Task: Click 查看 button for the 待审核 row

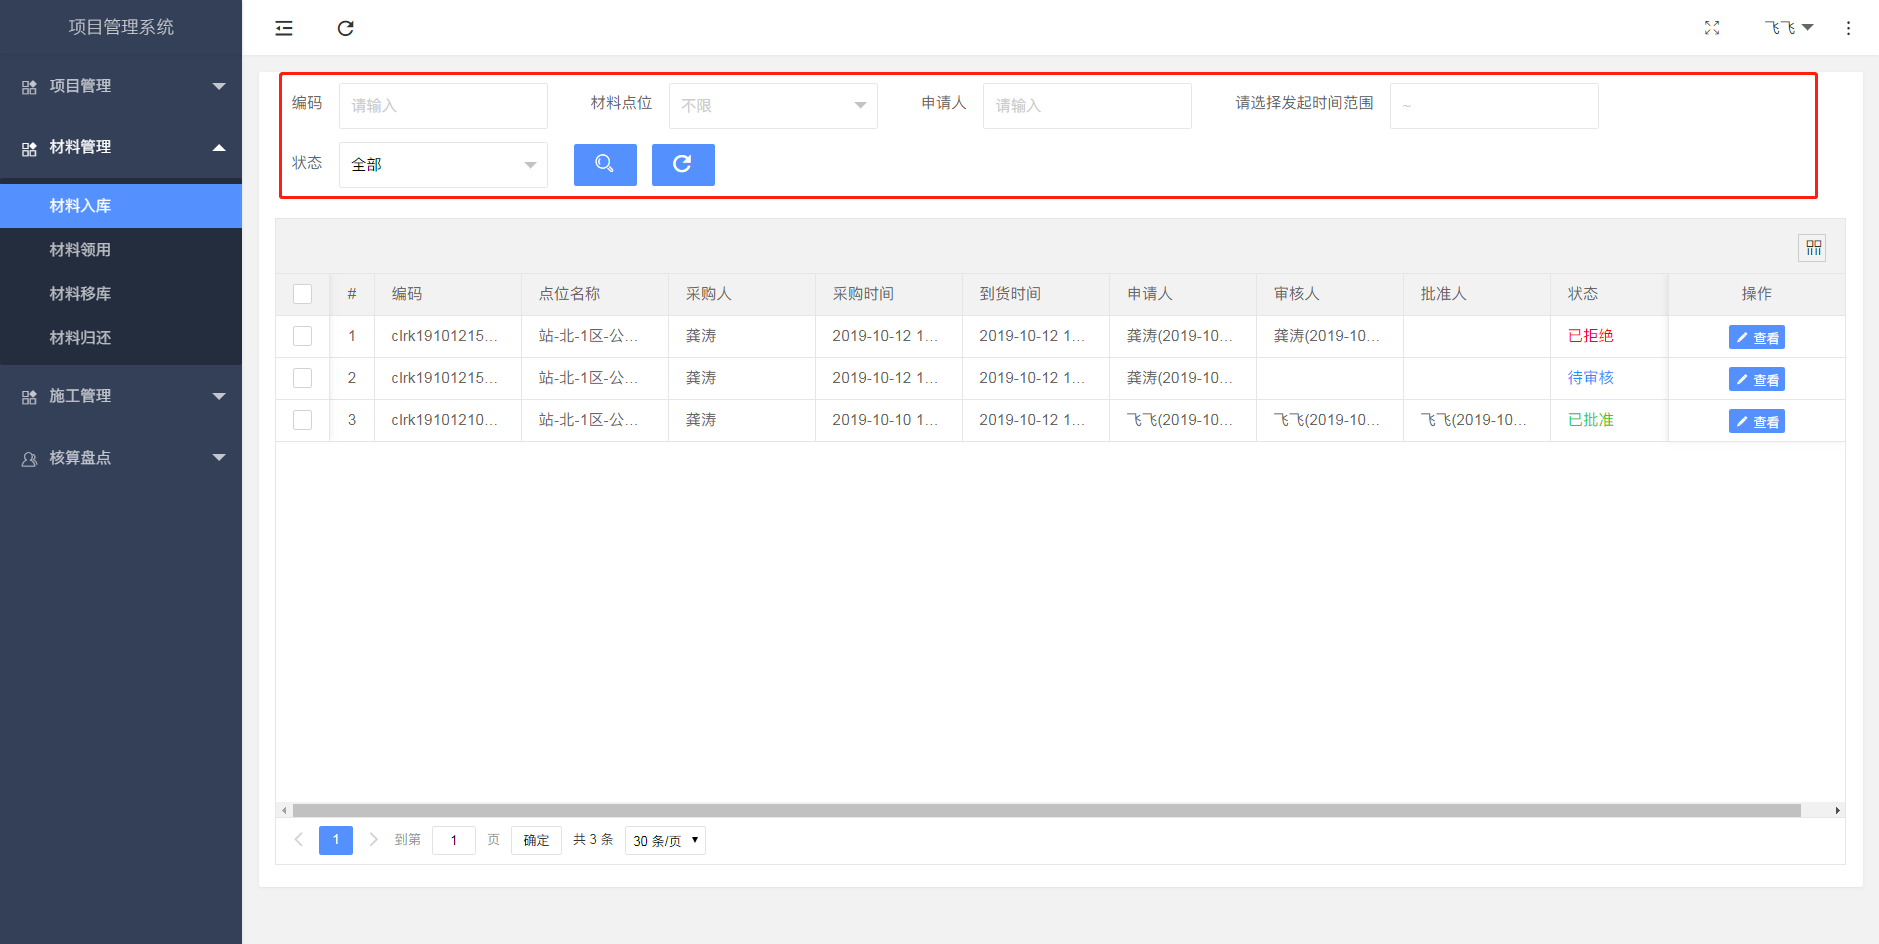Action: coord(1757,379)
